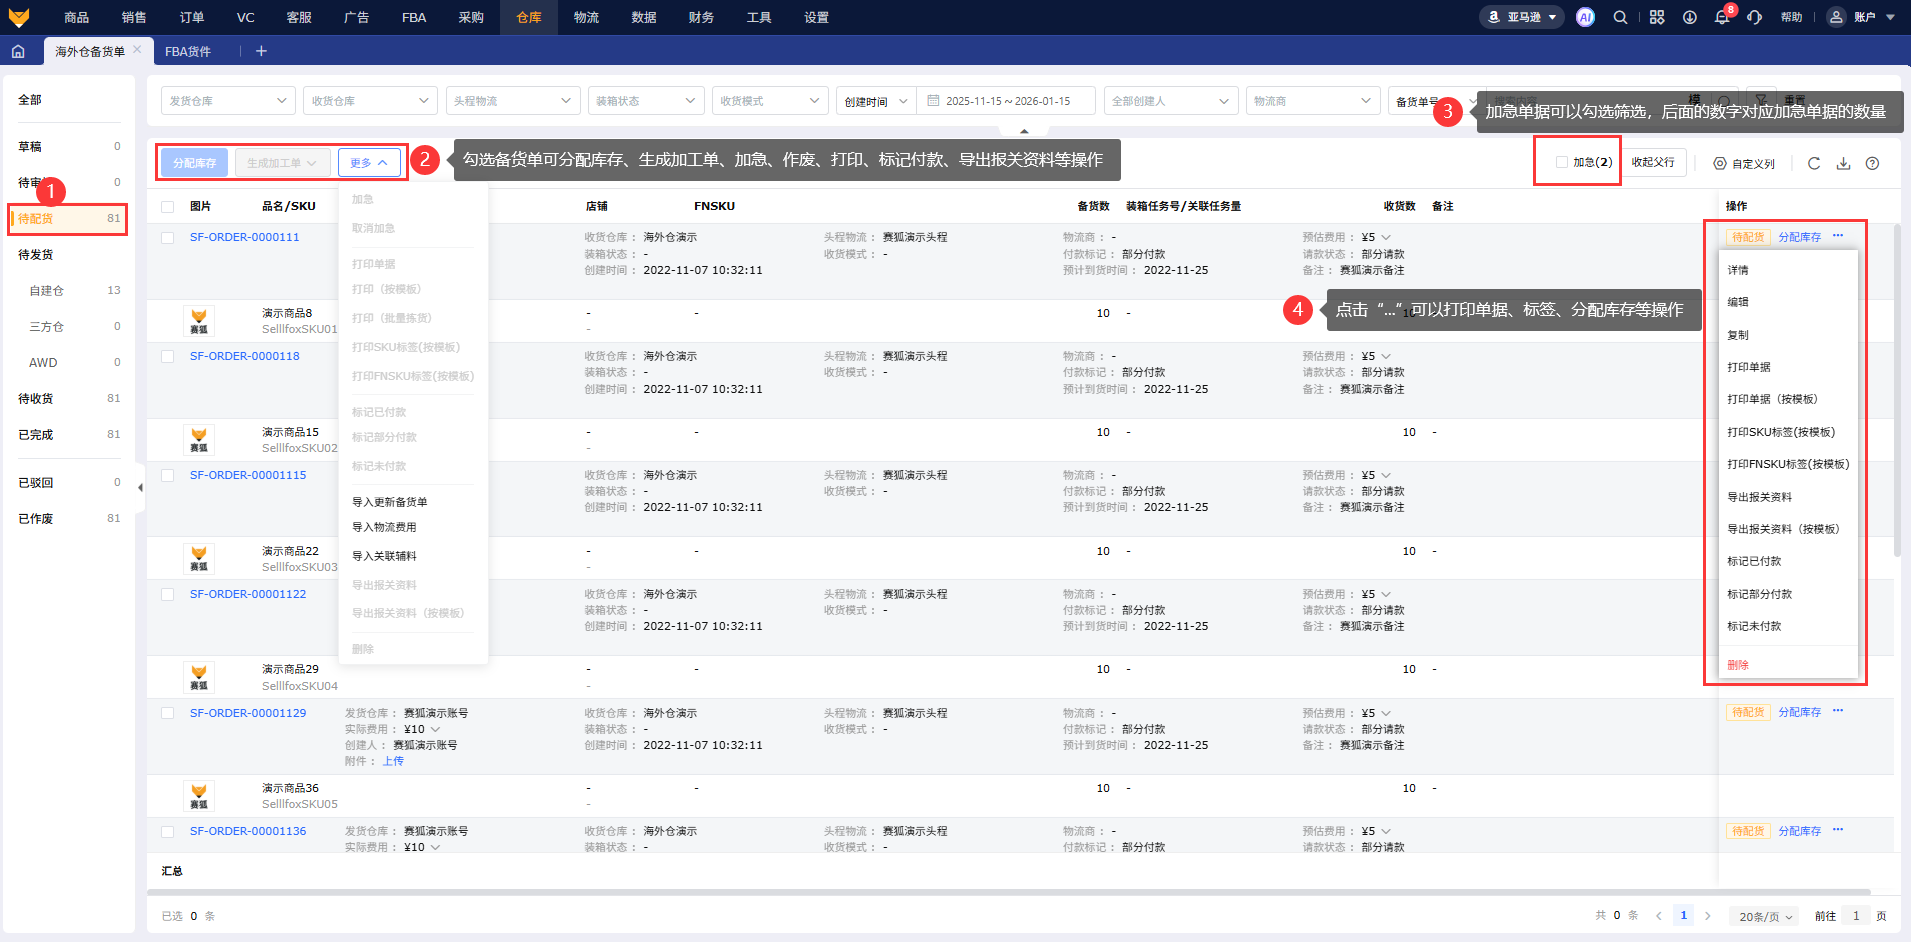Go to the home tab icon
The width and height of the screenshot is (1911, 942).
pos(18,51)
